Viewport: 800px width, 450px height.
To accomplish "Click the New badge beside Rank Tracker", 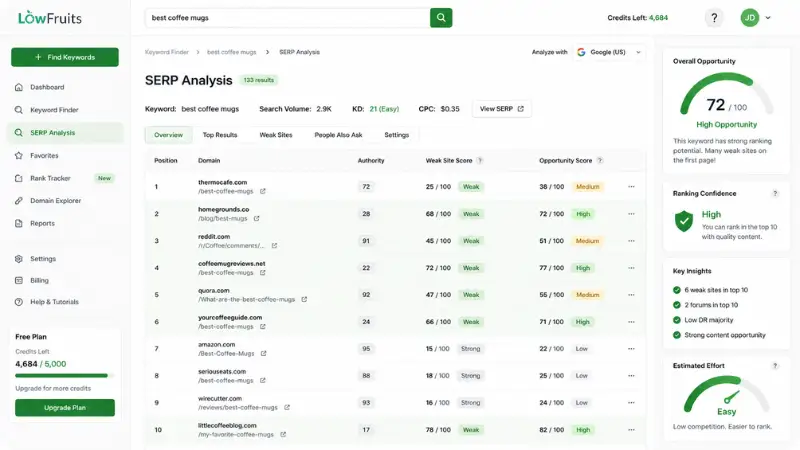I will 104,178.
